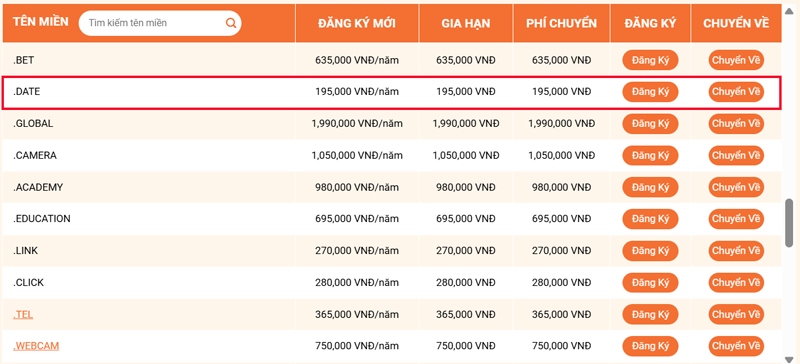Click the scrollbar up arrow
This screenshot has height=364, width=800.
pos(789,4)
